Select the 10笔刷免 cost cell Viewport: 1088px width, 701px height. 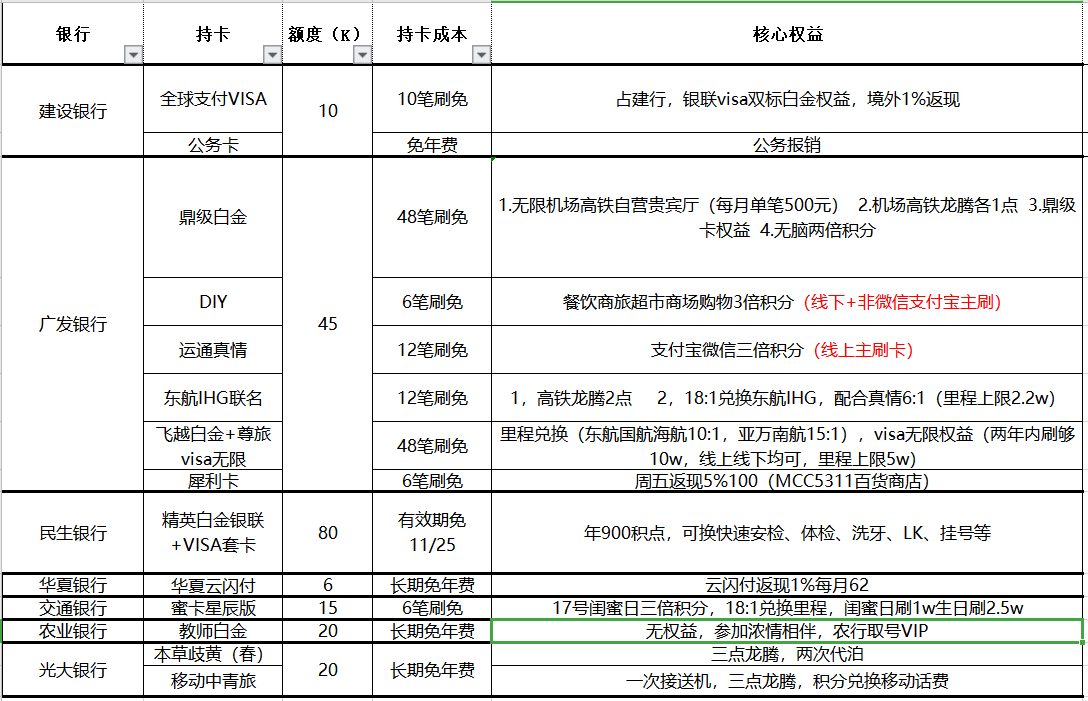click(x=432, y=99)
